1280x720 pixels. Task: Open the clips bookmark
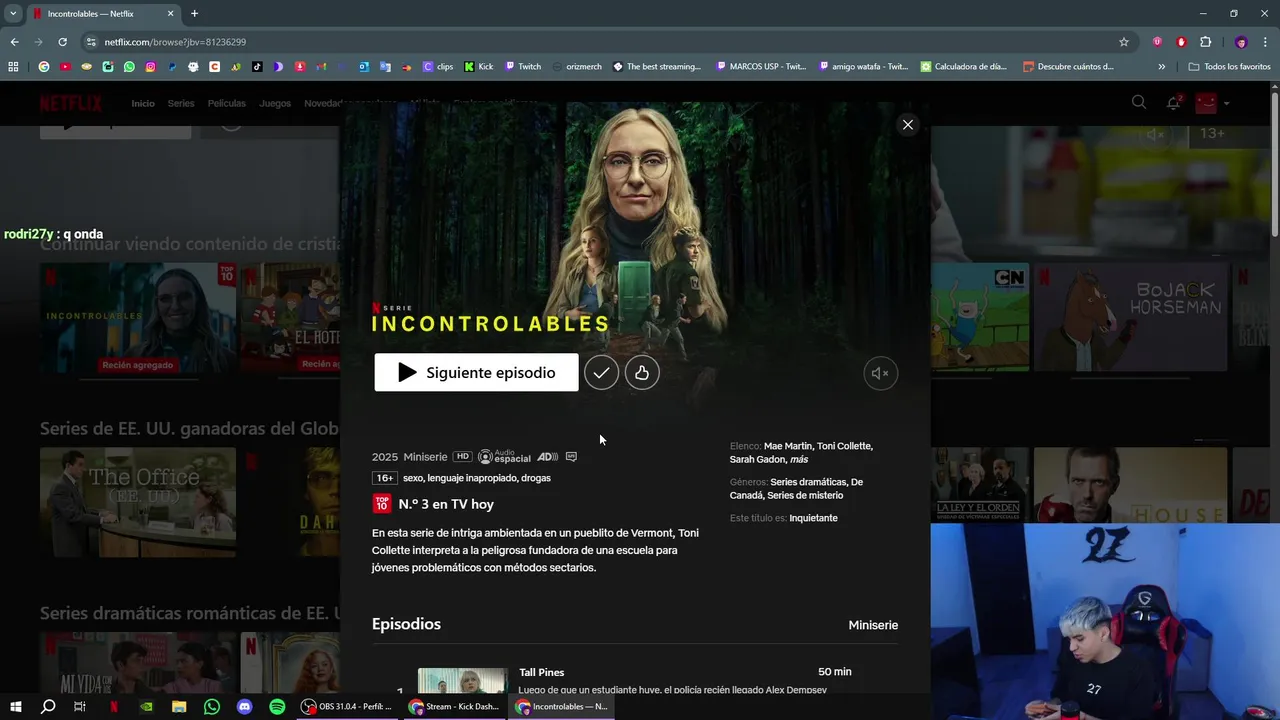(438, 67)
